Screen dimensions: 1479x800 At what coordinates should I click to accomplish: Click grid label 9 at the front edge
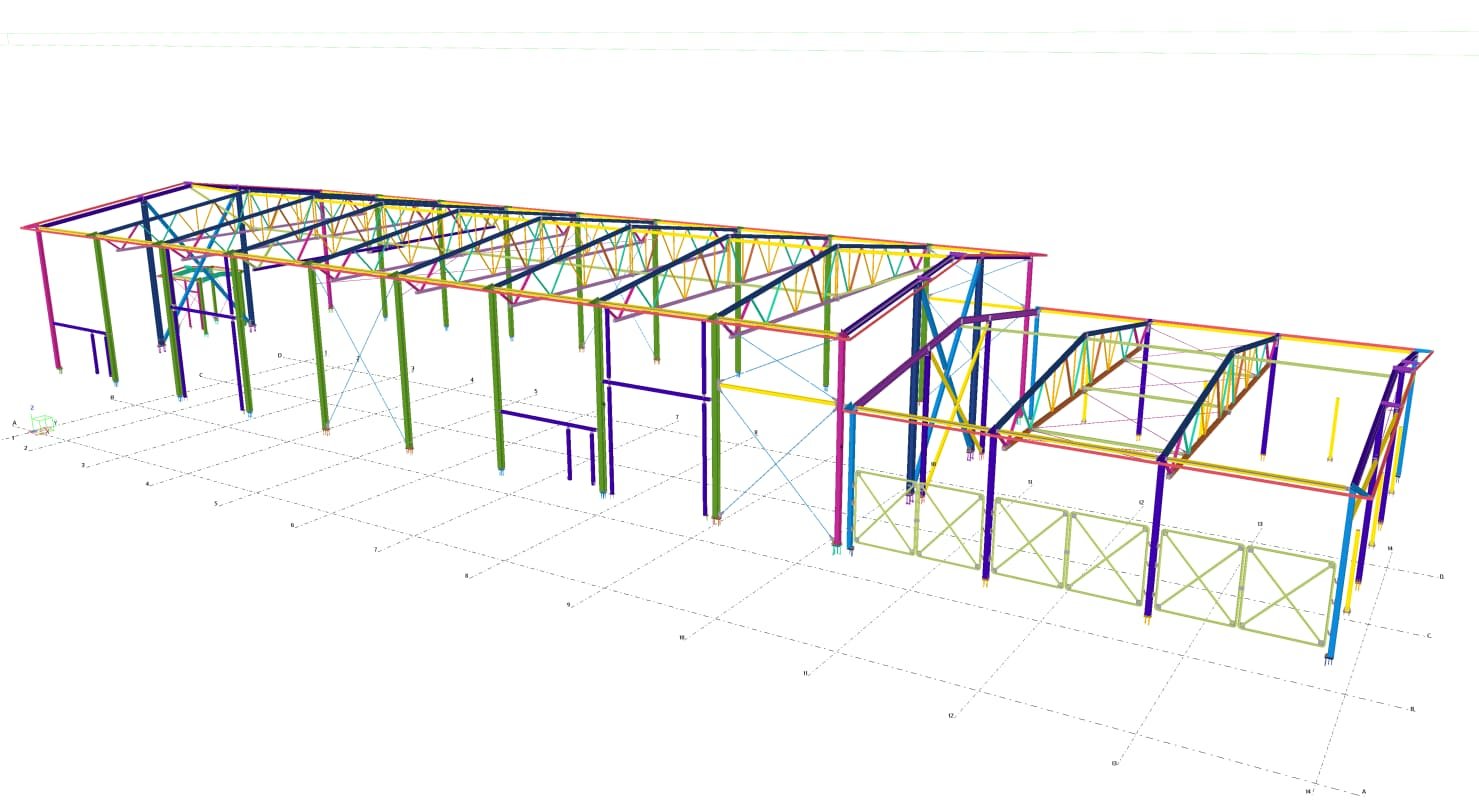point(568,604)
